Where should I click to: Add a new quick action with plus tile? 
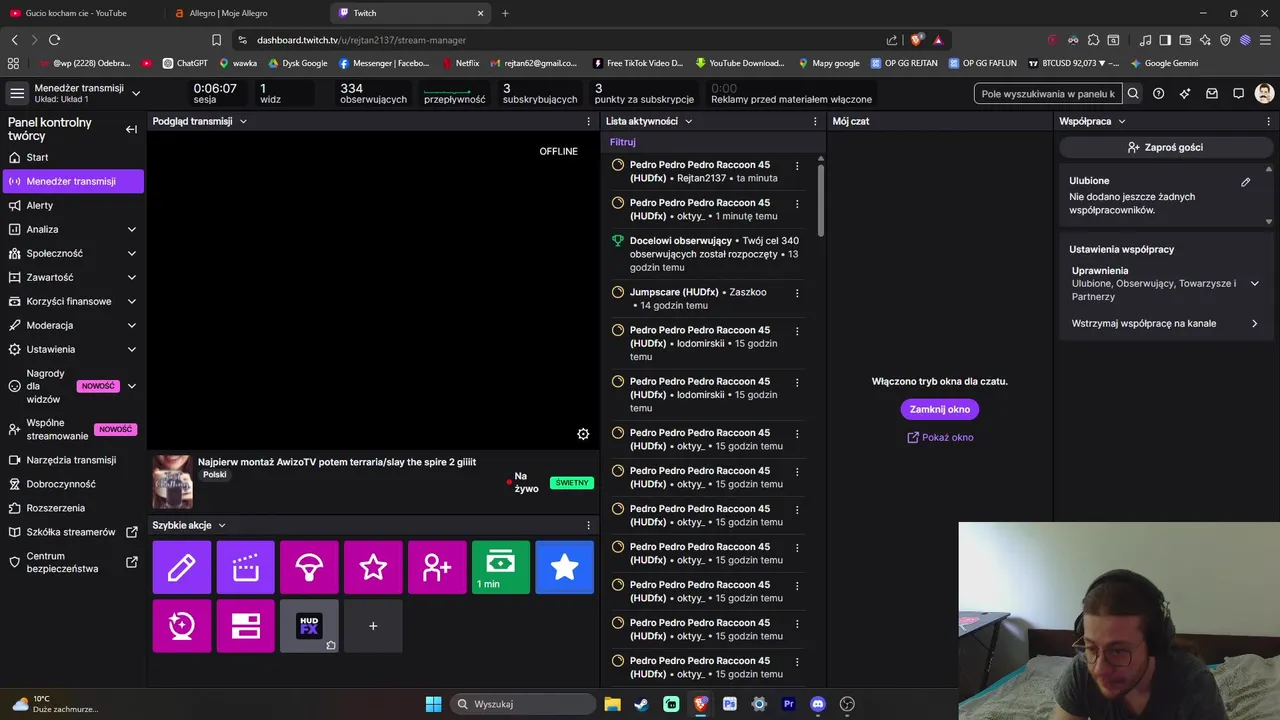point(373,626)
